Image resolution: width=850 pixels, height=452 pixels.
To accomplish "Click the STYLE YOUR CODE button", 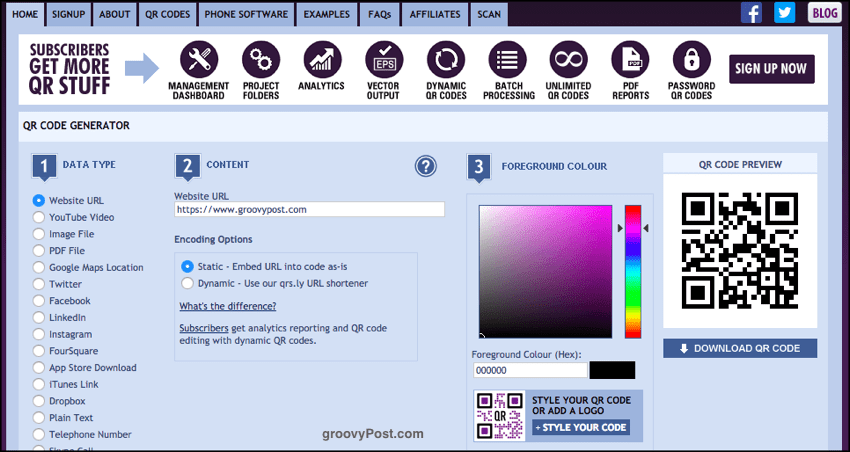I will (x=581, y=427).
